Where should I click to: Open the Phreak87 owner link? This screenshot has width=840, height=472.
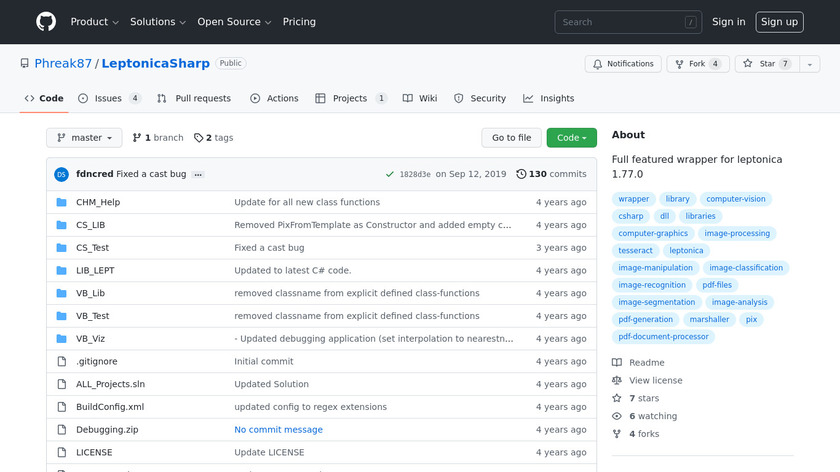click(63, 63)
